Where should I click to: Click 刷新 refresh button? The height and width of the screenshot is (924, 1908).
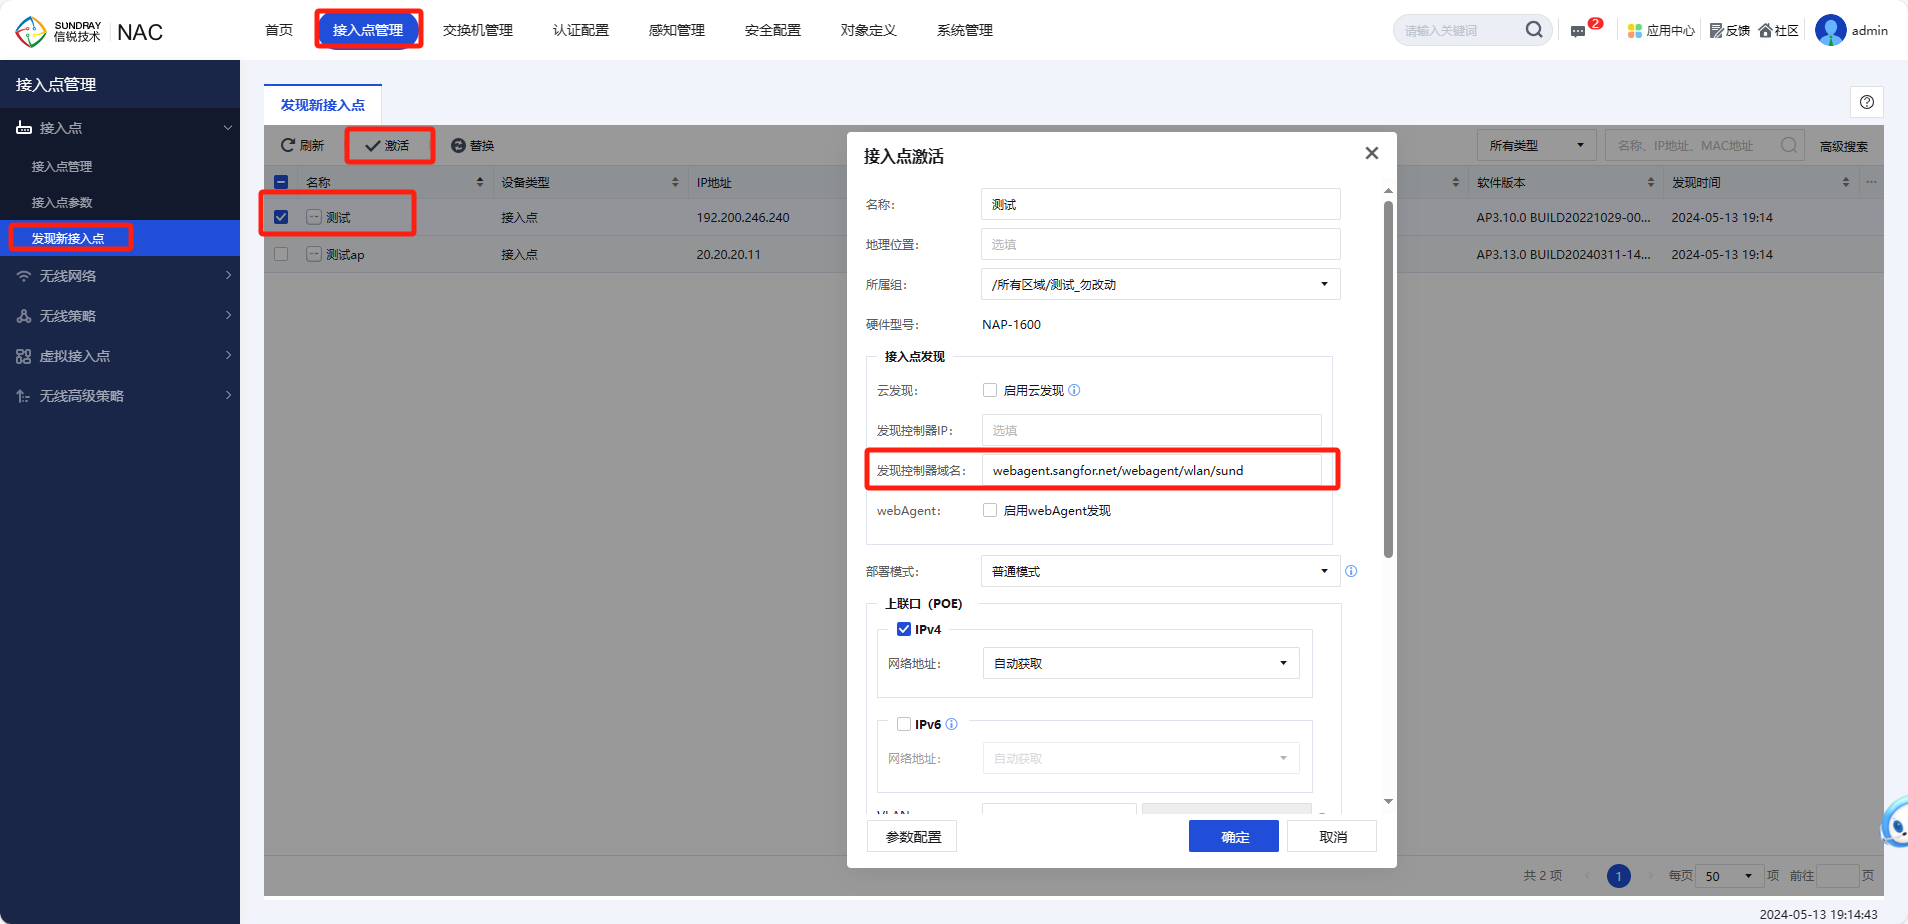[302, 146]
